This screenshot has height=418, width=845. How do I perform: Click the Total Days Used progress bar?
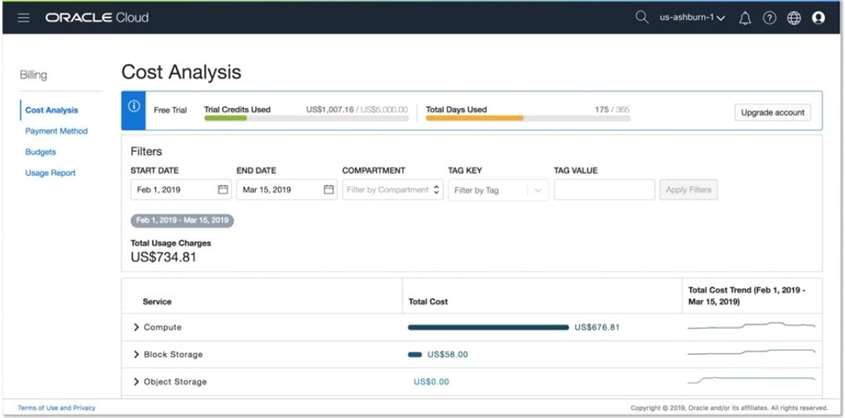tap(528, 118)
